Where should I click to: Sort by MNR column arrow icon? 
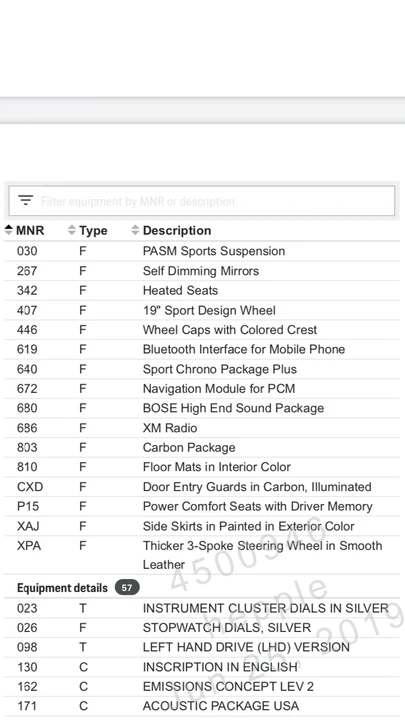[x=9, y=230]
